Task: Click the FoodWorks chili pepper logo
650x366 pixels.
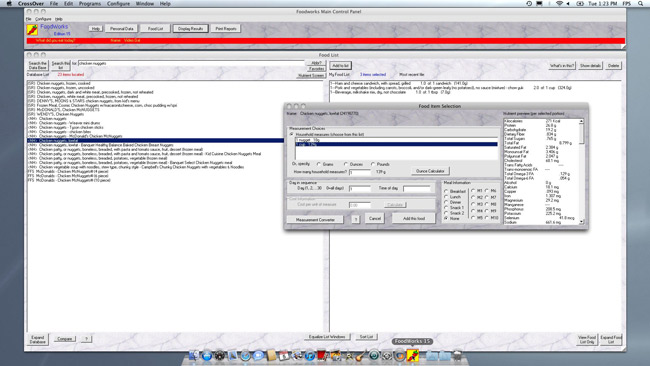Action: pos(32,29)
